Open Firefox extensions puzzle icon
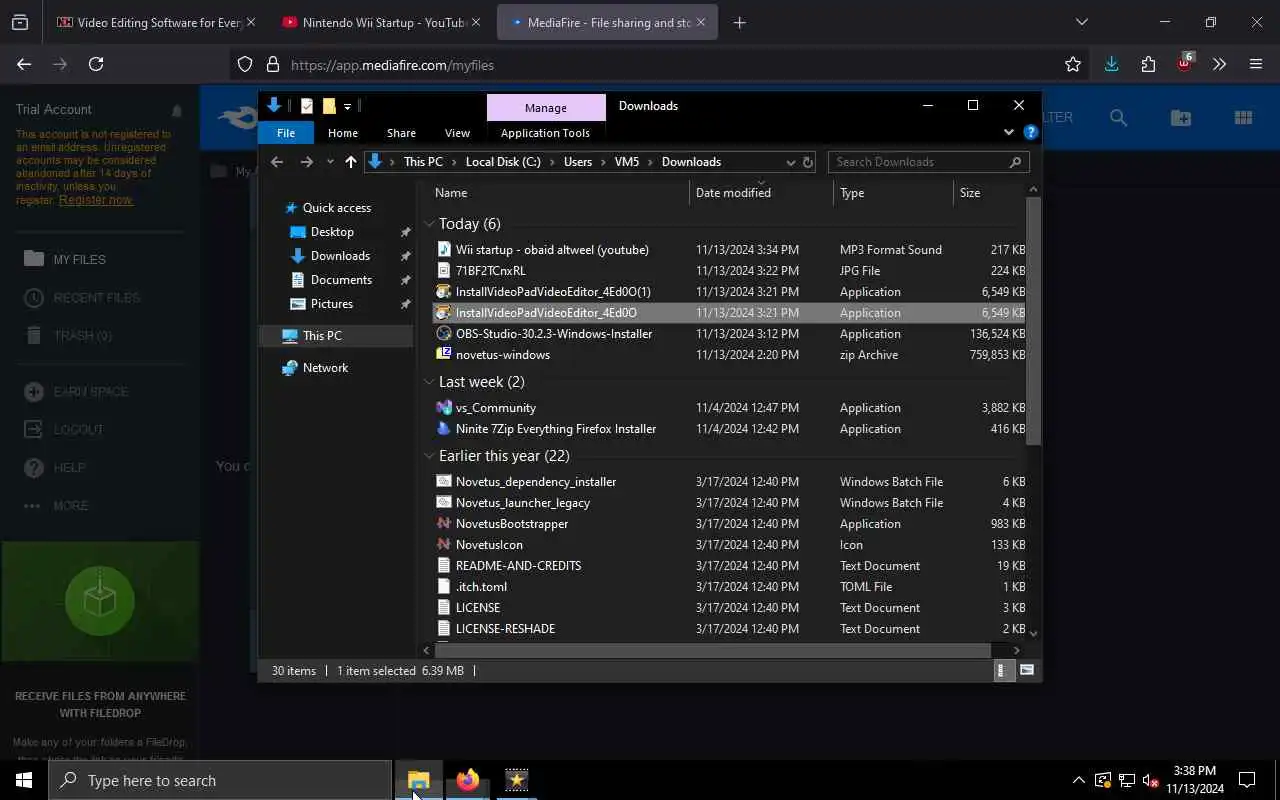The image size is (1280, 800). coord(1148,64)
